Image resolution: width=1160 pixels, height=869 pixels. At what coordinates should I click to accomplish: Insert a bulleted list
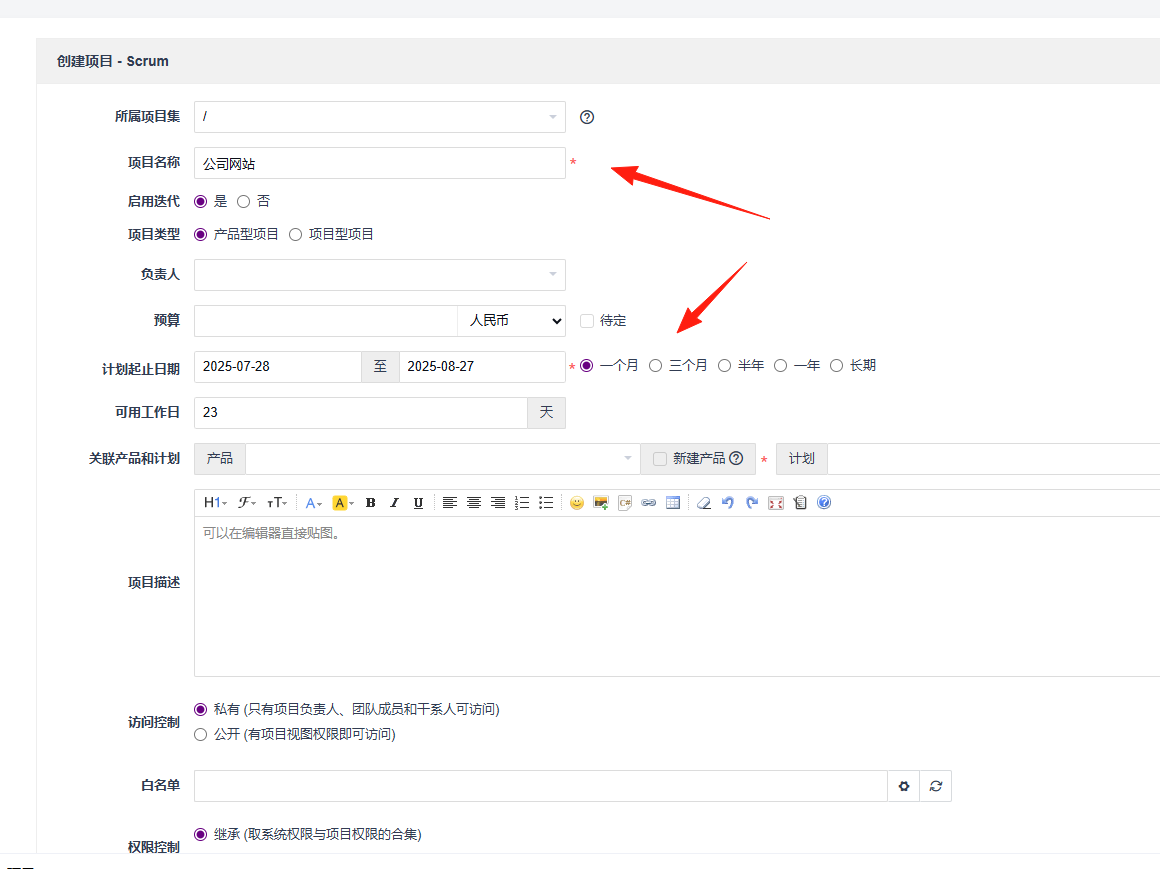546,503
